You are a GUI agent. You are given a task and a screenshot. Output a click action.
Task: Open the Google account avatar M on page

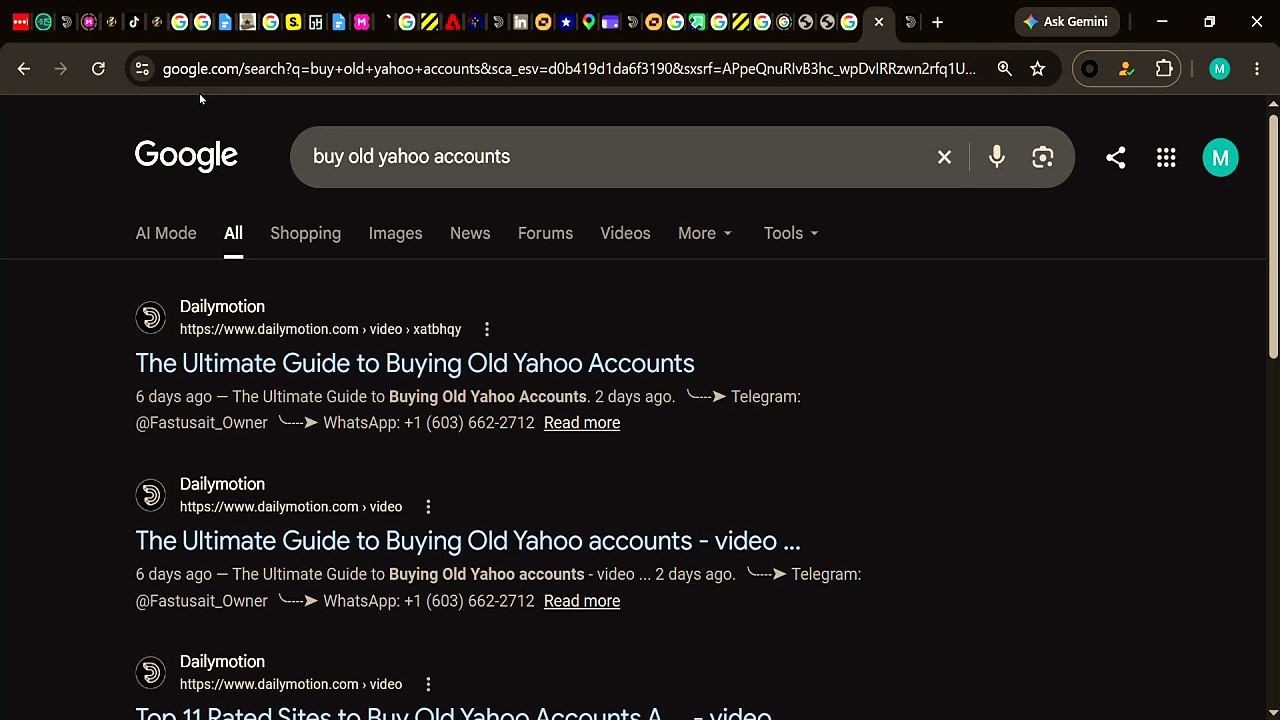1220,157
